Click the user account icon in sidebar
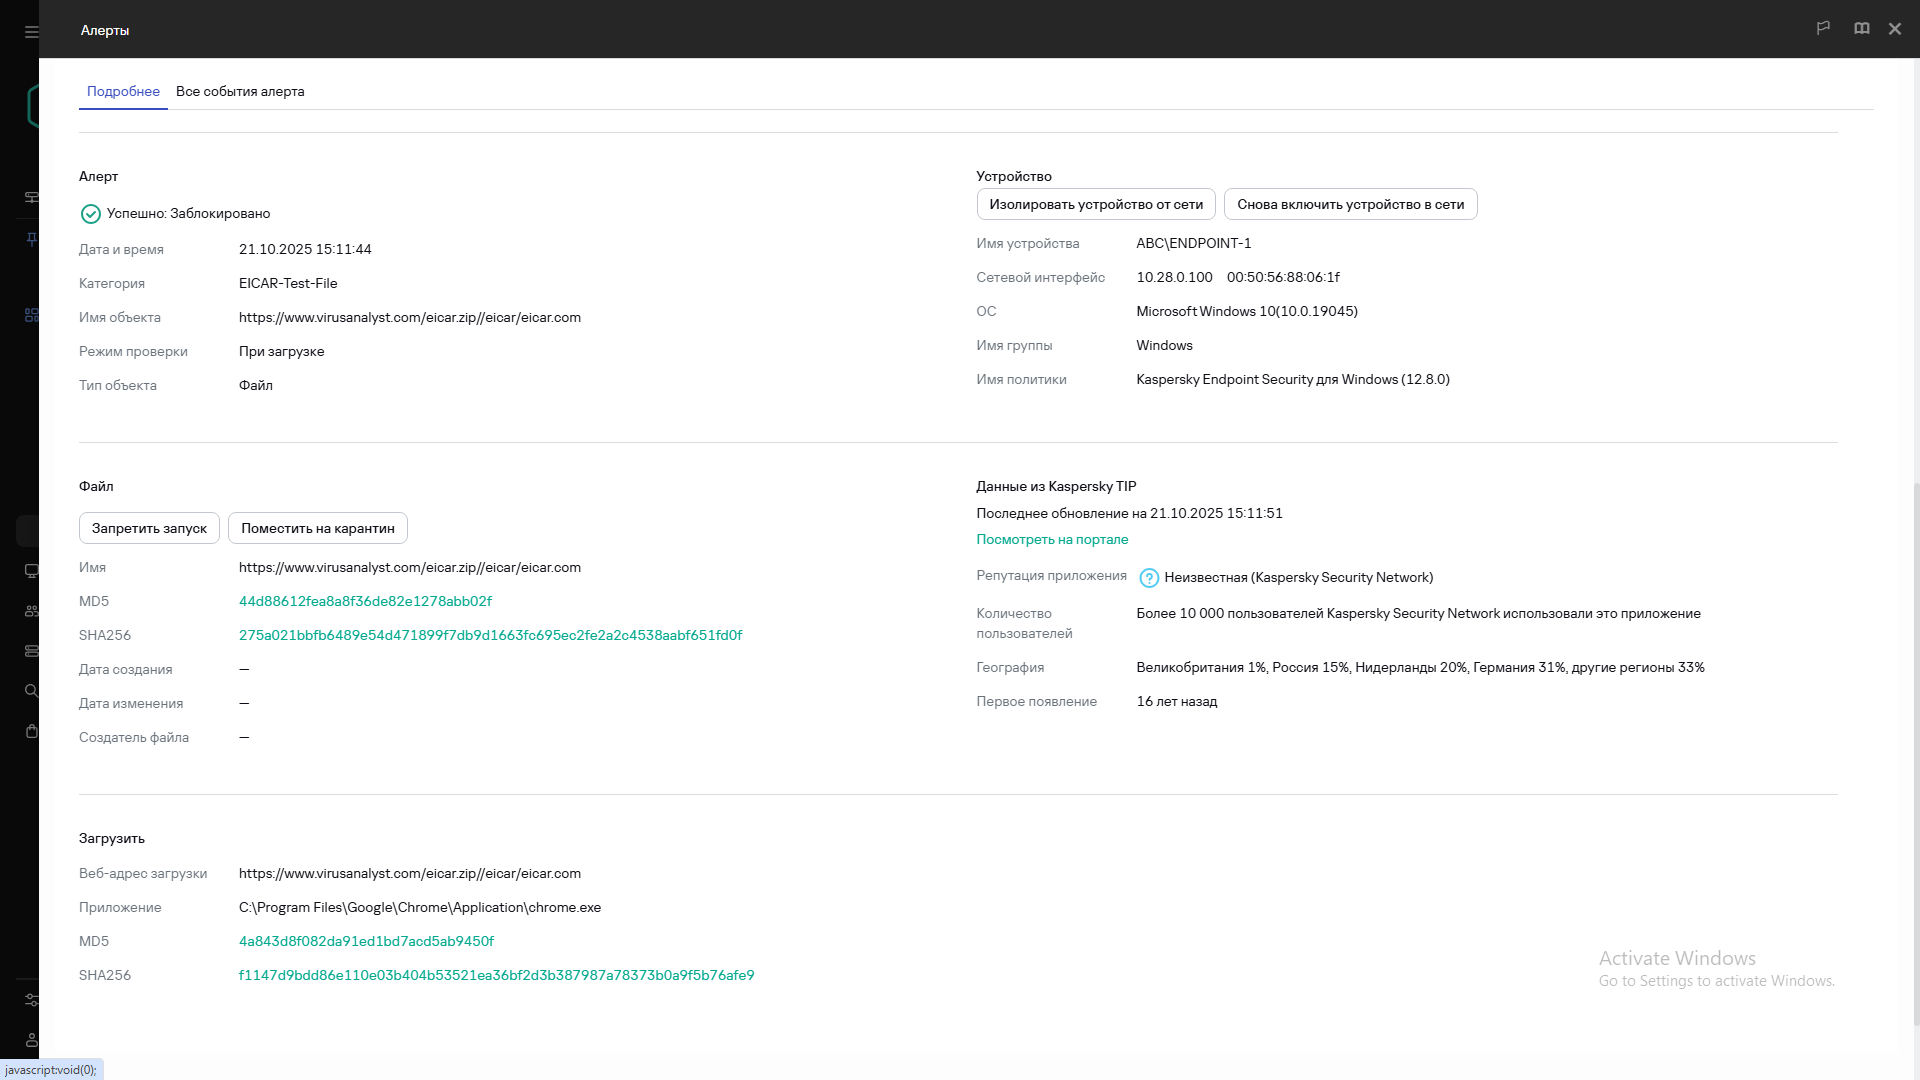 coord(31,1040)
